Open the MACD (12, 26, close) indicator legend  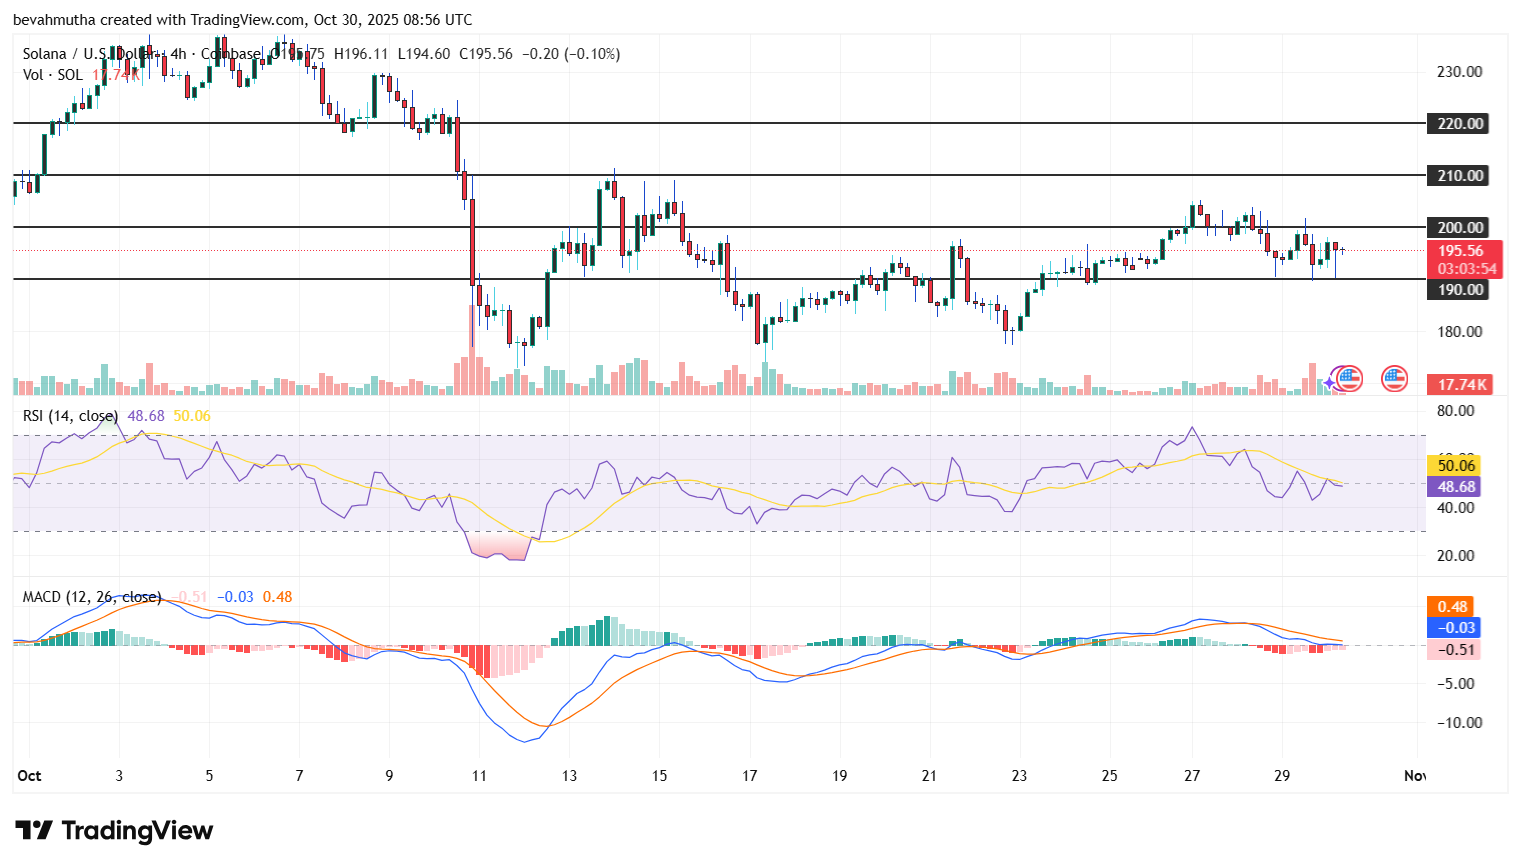[91, 597]
